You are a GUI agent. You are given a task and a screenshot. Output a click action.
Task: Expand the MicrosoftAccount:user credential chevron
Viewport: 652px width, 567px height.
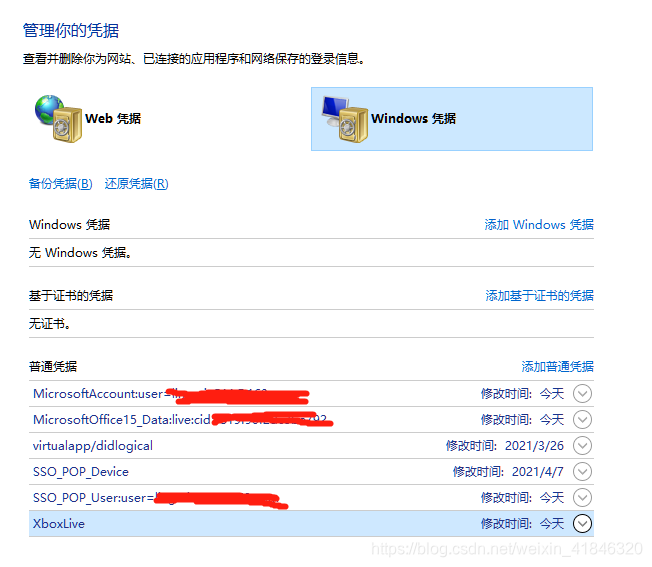582,393
